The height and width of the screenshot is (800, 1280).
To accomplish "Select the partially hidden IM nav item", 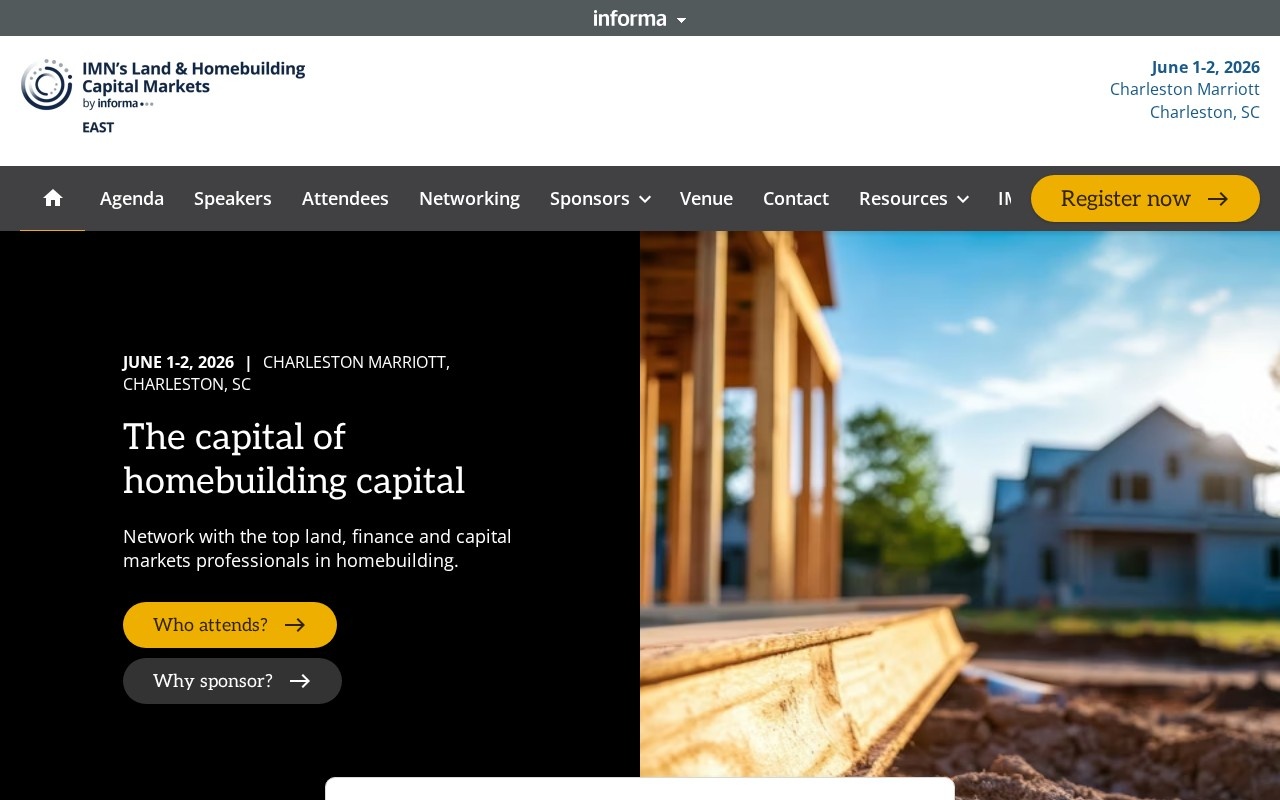I will tap(1005, 198).
